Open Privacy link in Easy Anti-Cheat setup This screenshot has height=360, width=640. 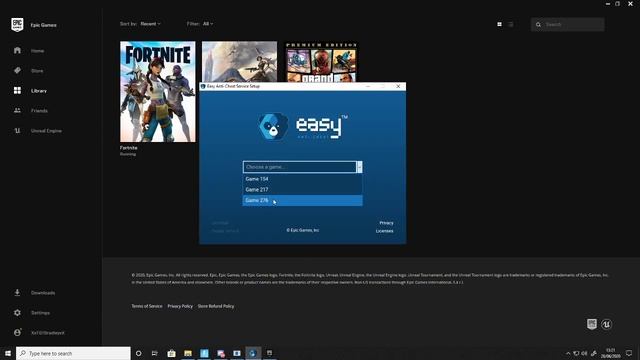coord(386,223)
